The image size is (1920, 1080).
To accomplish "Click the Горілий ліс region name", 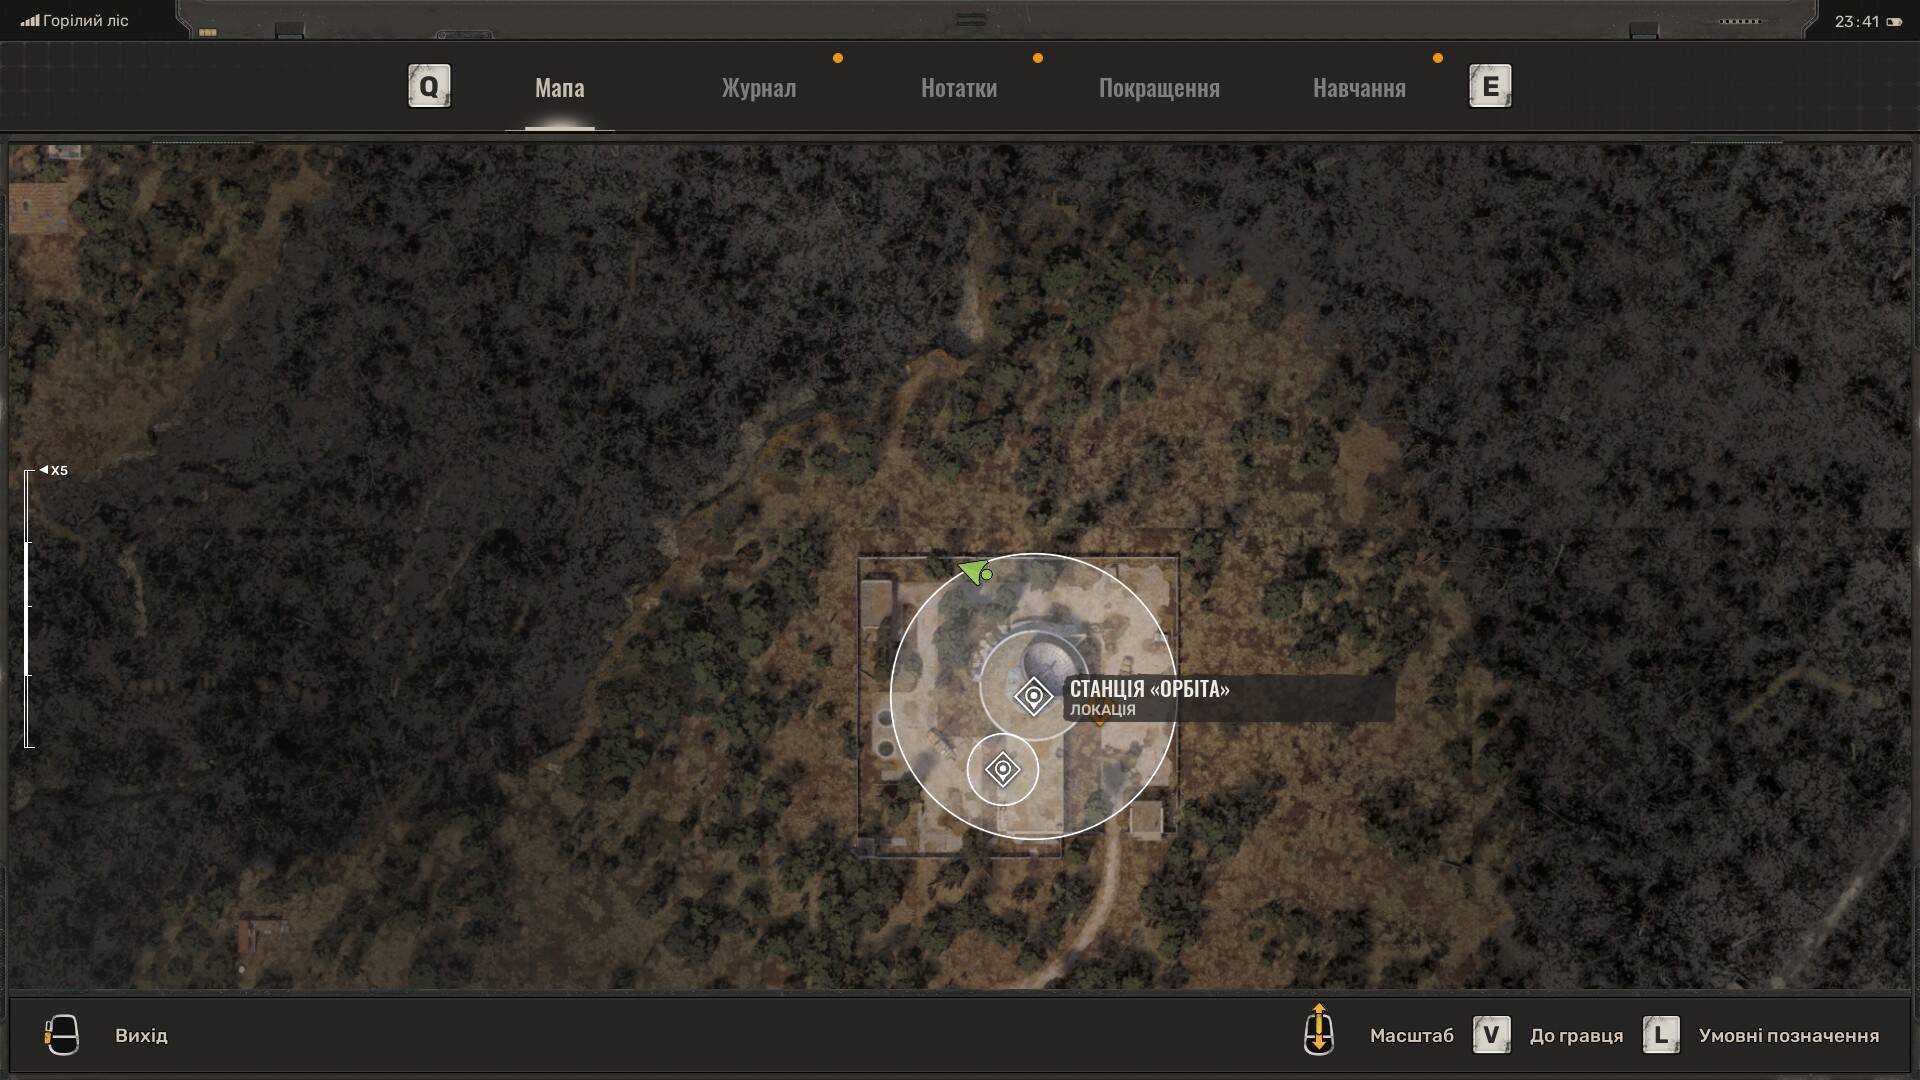I will click(86, 21).
